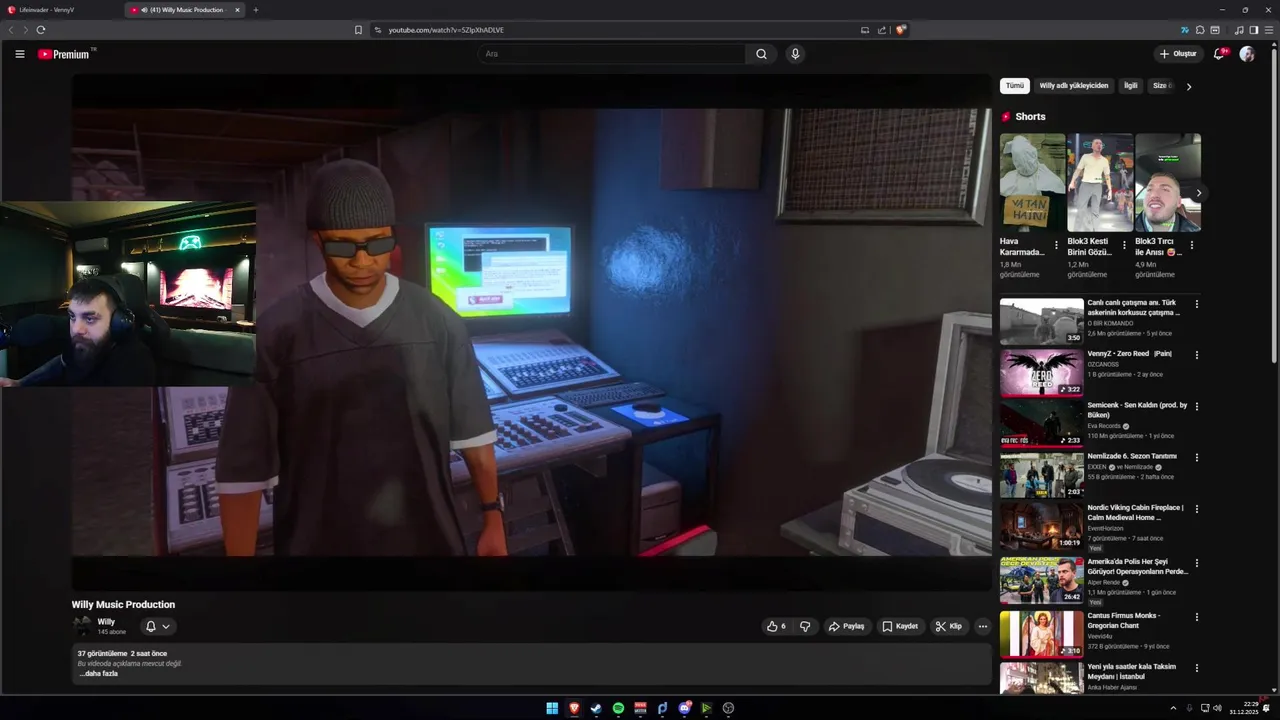
Task: Click Brave shields icon in address bar
Action: [x=900, y=30]
